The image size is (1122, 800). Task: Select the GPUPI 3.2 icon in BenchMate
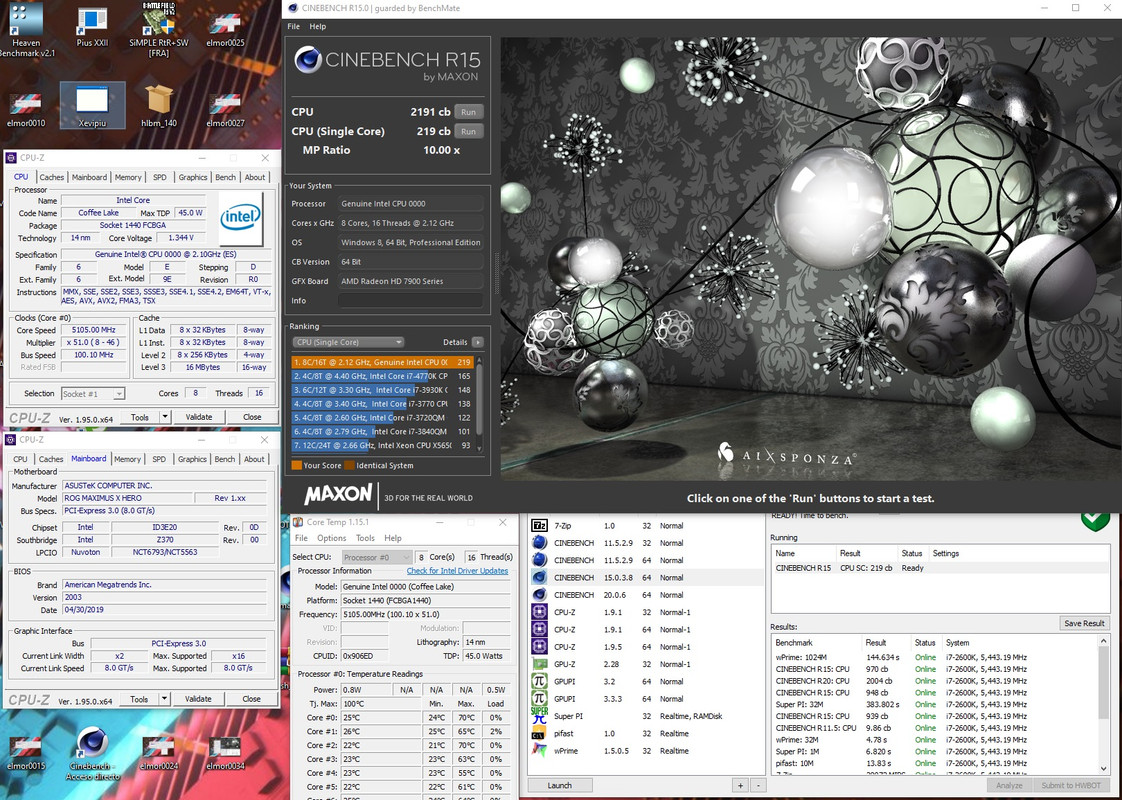(540, 681)
